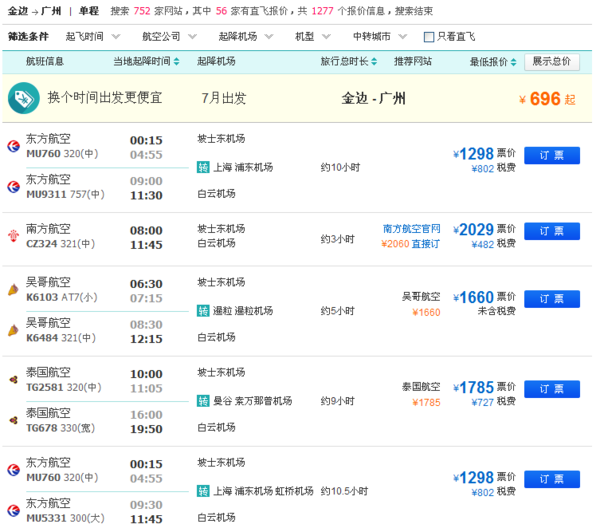
Task: Click the 吴哥航空 logo beside K6103
Action: point(13,290)
